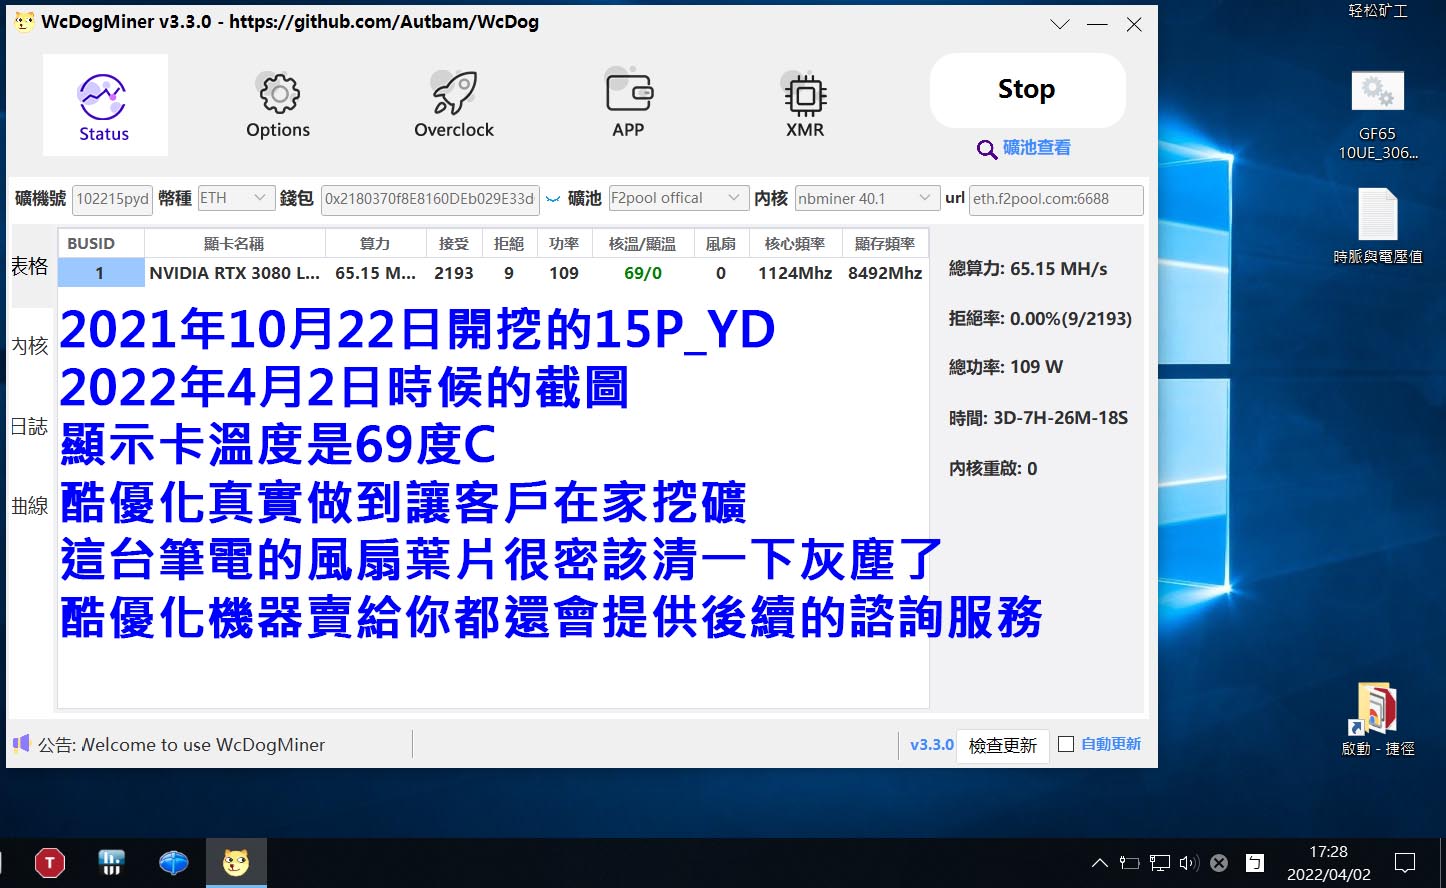Viewport: 1446px width, 888px height.
Task: Click the 核溫/顯溫 column header
Action: click(x=642, y=244)
